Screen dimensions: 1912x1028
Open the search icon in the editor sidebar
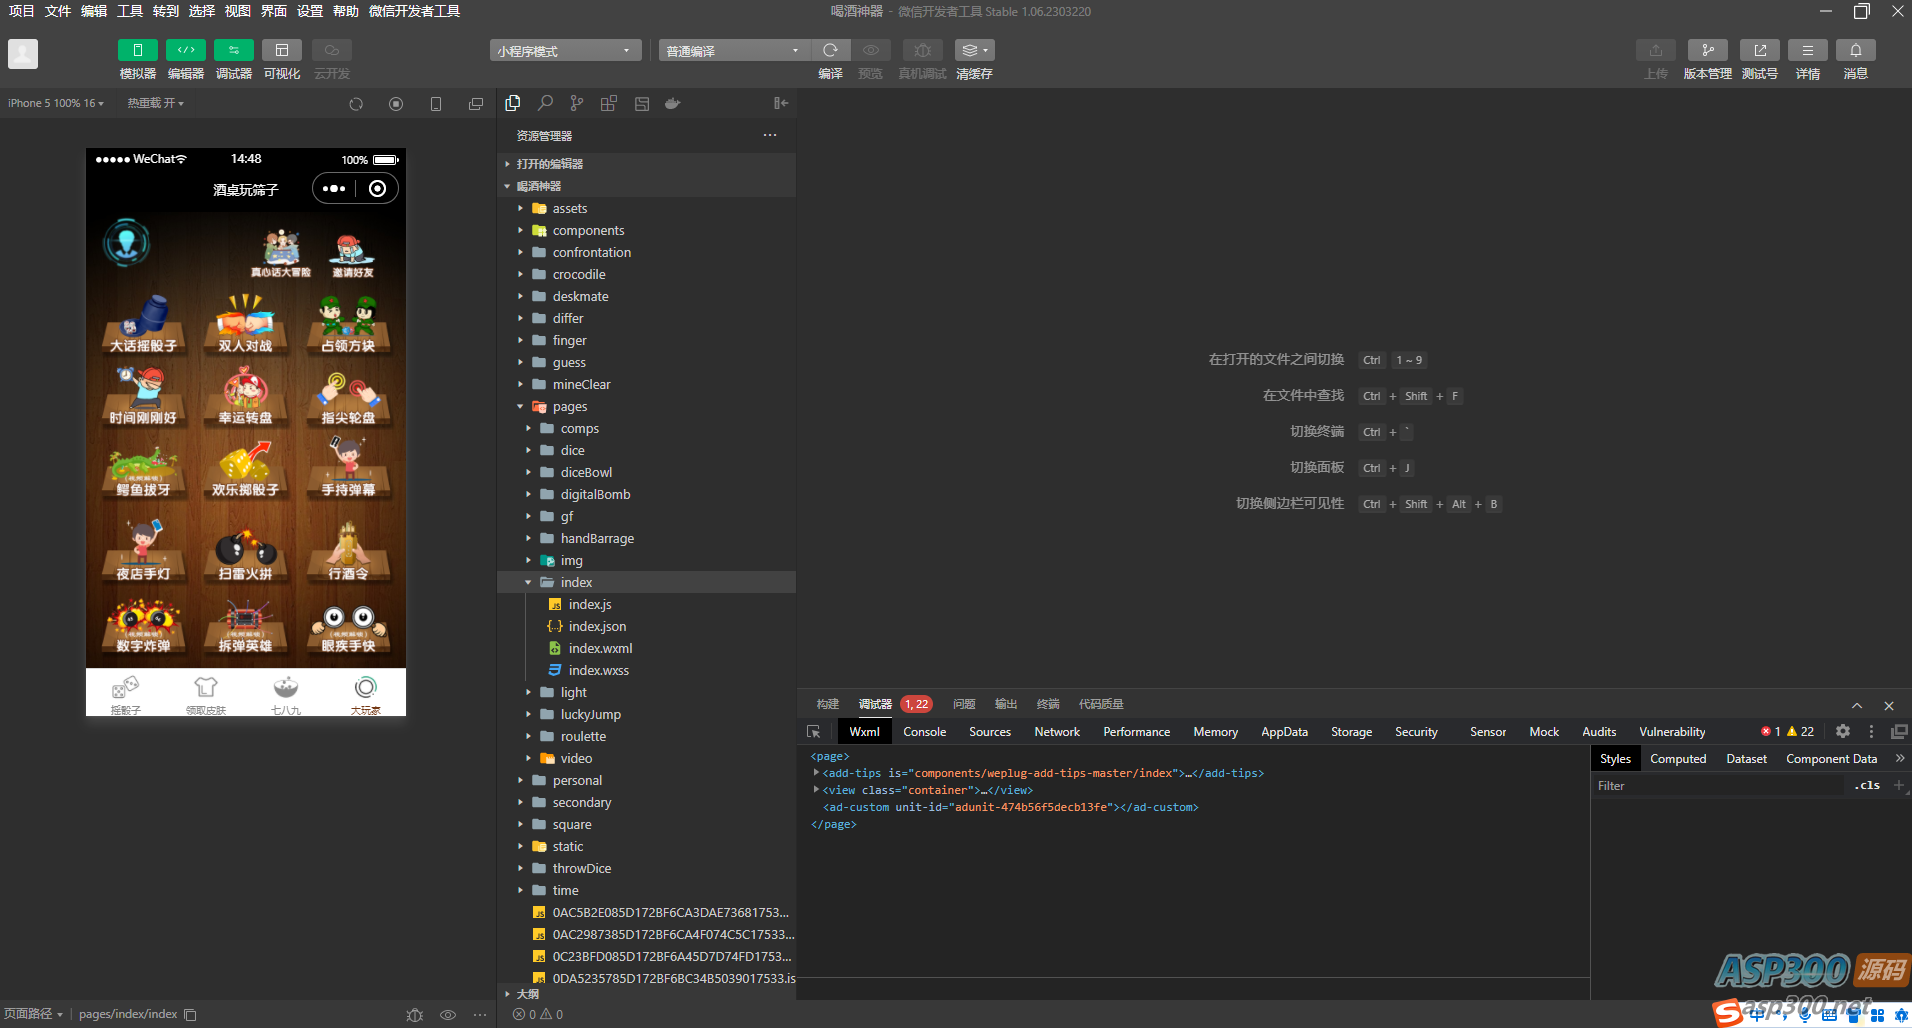tap(545, 103)
